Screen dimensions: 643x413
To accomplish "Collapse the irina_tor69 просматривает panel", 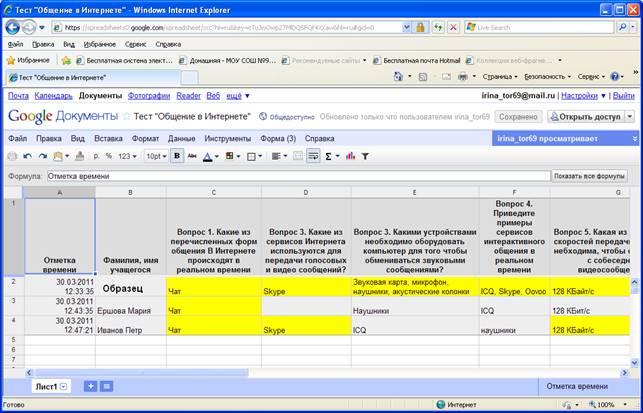I will [634, 139].
